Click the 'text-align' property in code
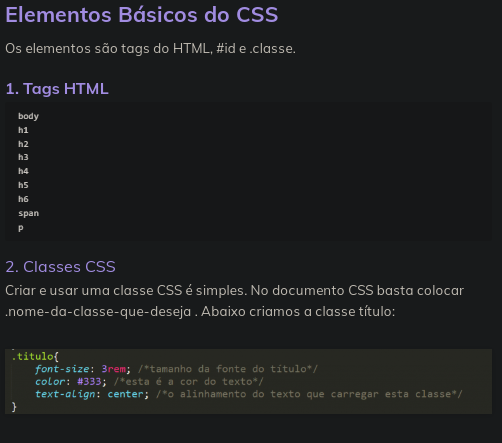The image size is (502, 443). [x=65, y=394]
